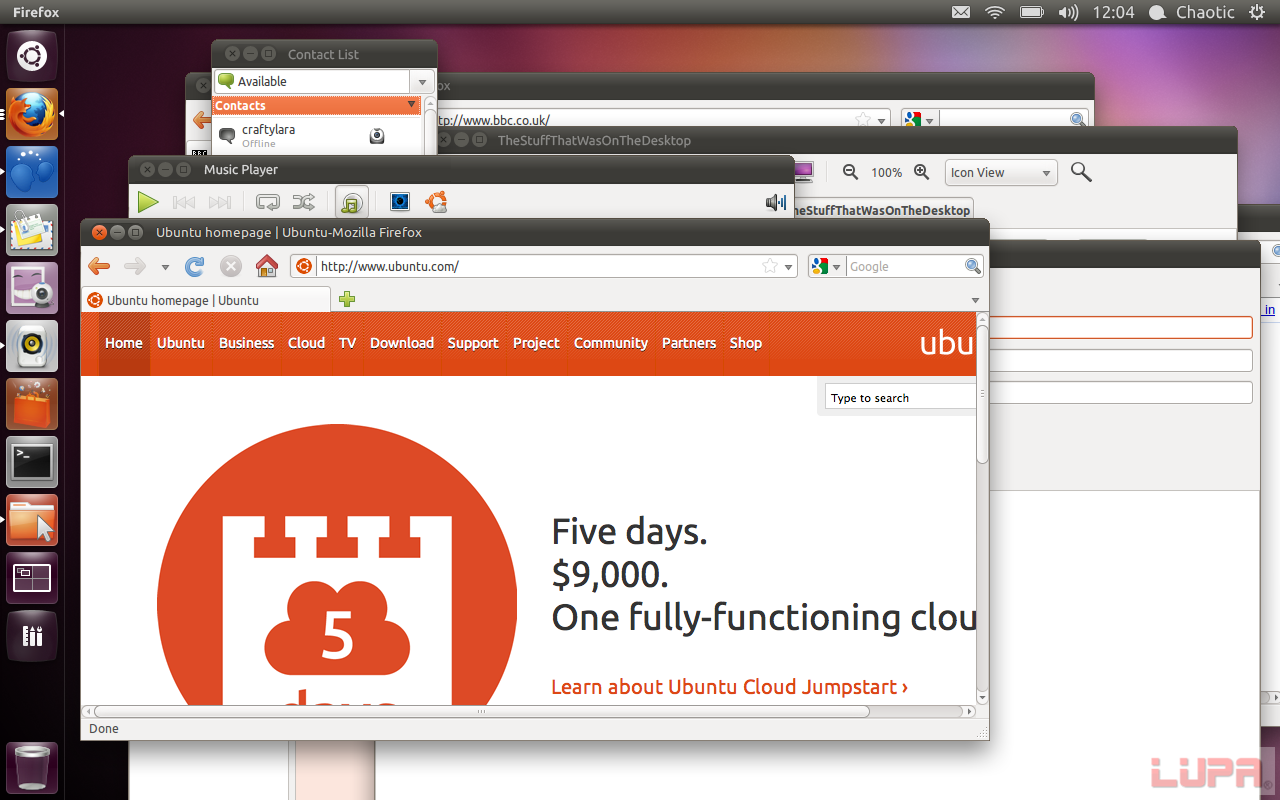
Task: Open the Community navigation link
Action: [611, 343]
